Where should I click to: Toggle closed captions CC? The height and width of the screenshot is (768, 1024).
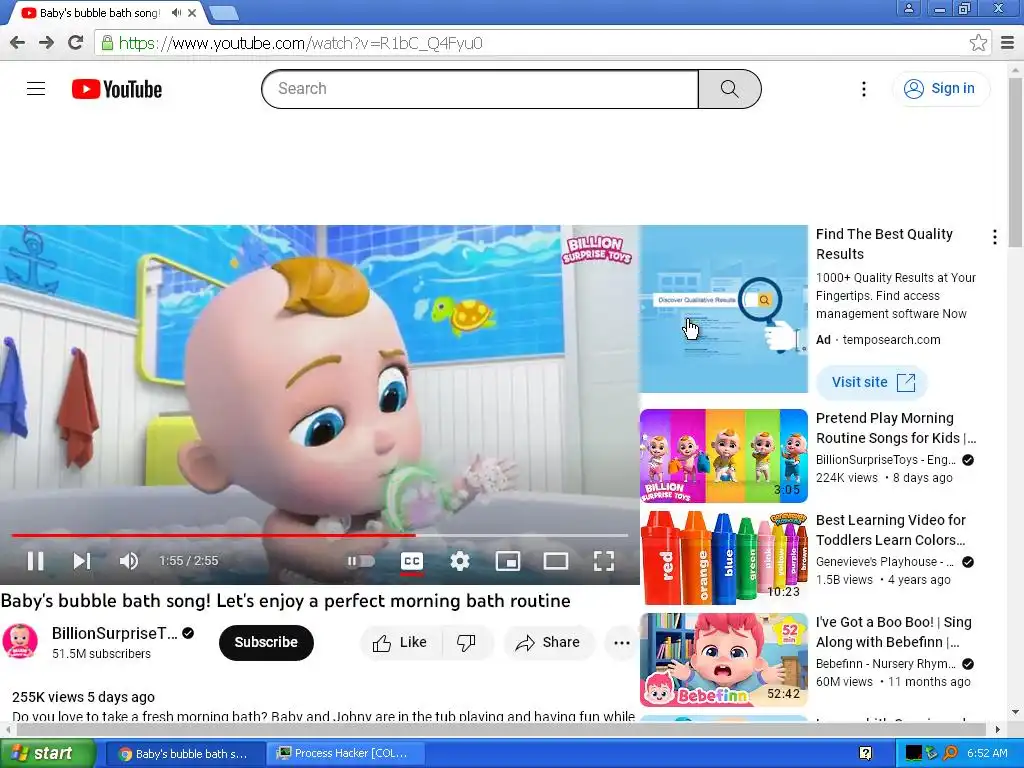[x=411, y=561]
